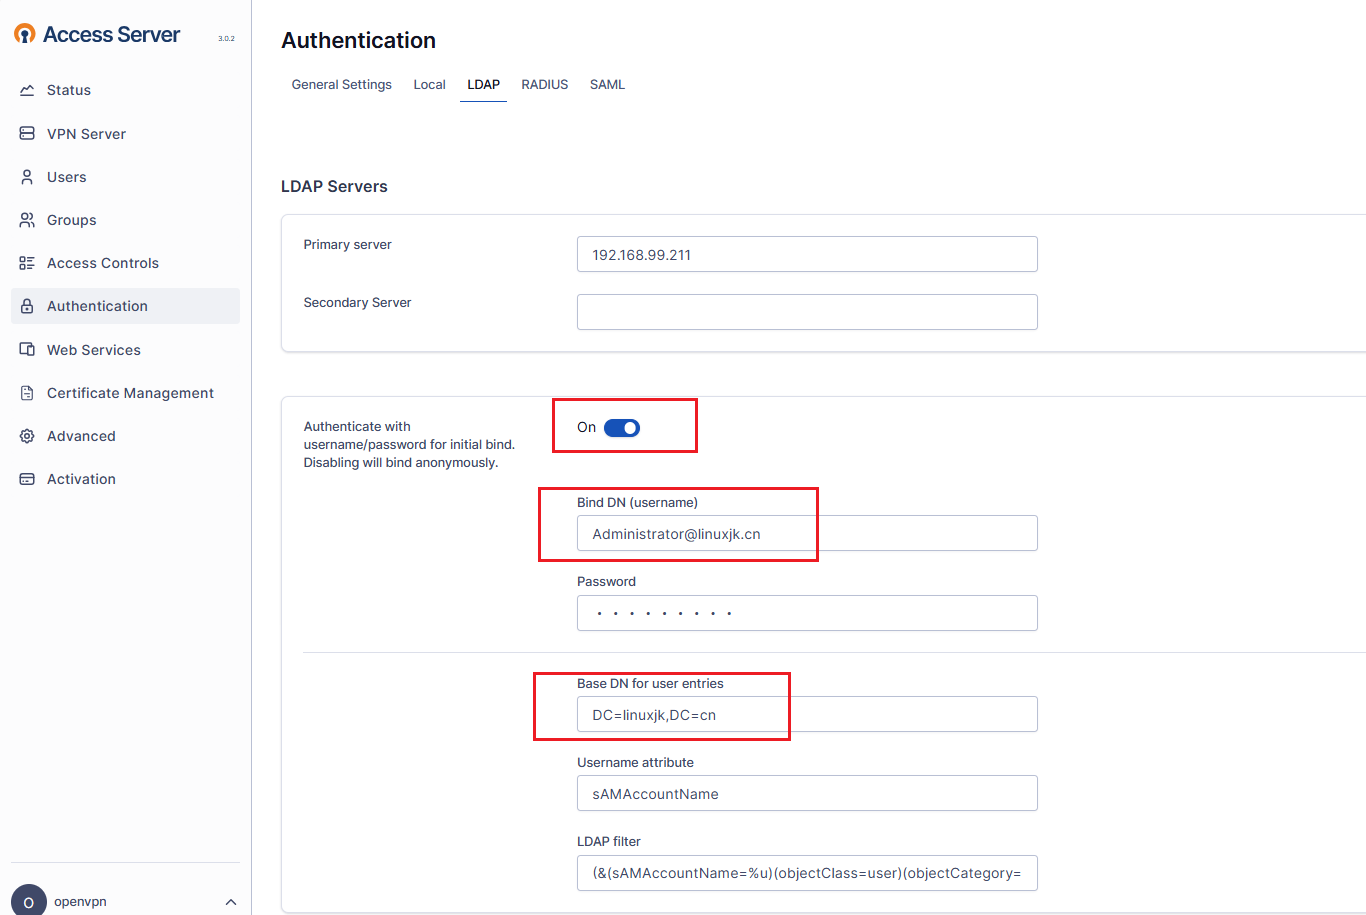Click the VPN Server icon

click(x=27, y=133)
